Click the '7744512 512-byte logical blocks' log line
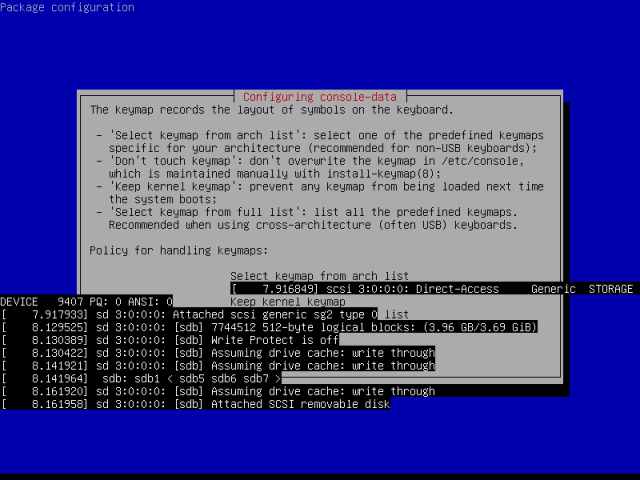The width and height of the screenshot is (640, 480). tap(269, 327)
